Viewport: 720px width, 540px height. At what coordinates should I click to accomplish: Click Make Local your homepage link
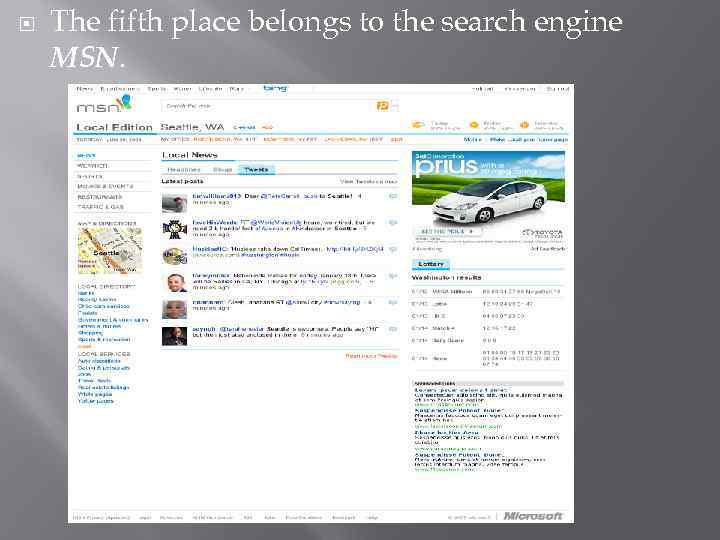coord(529,139)
